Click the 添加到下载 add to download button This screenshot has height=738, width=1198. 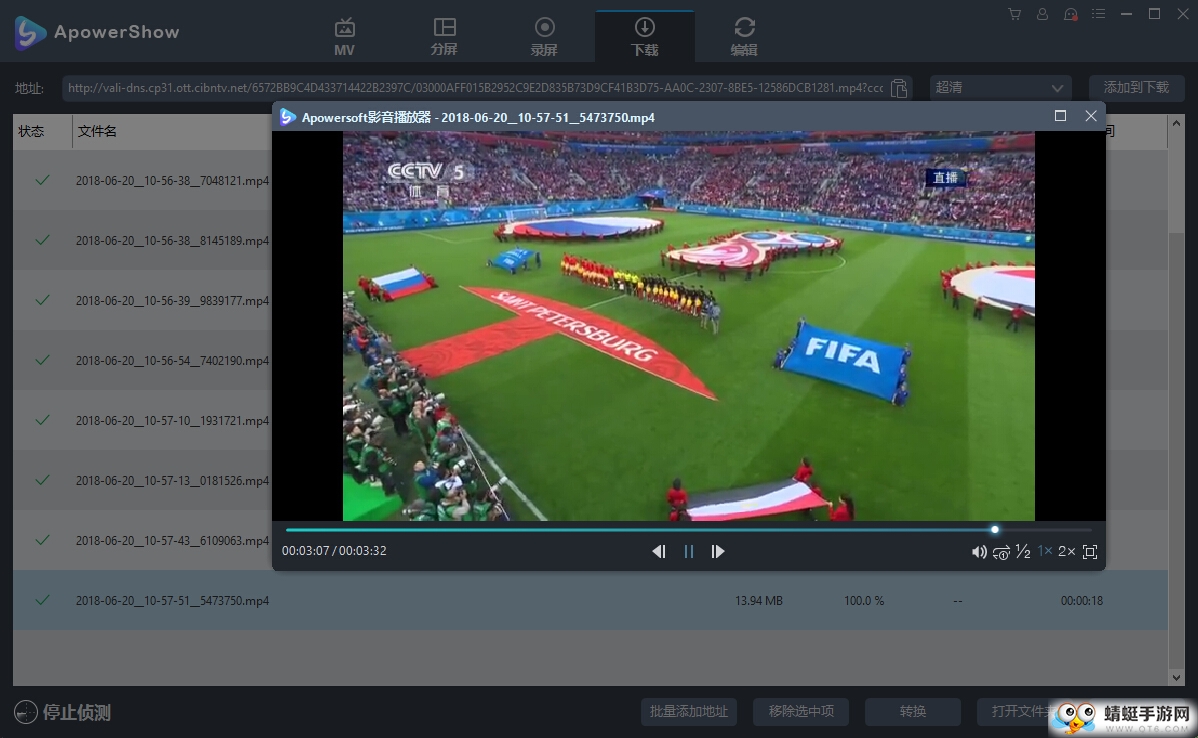1136,88
